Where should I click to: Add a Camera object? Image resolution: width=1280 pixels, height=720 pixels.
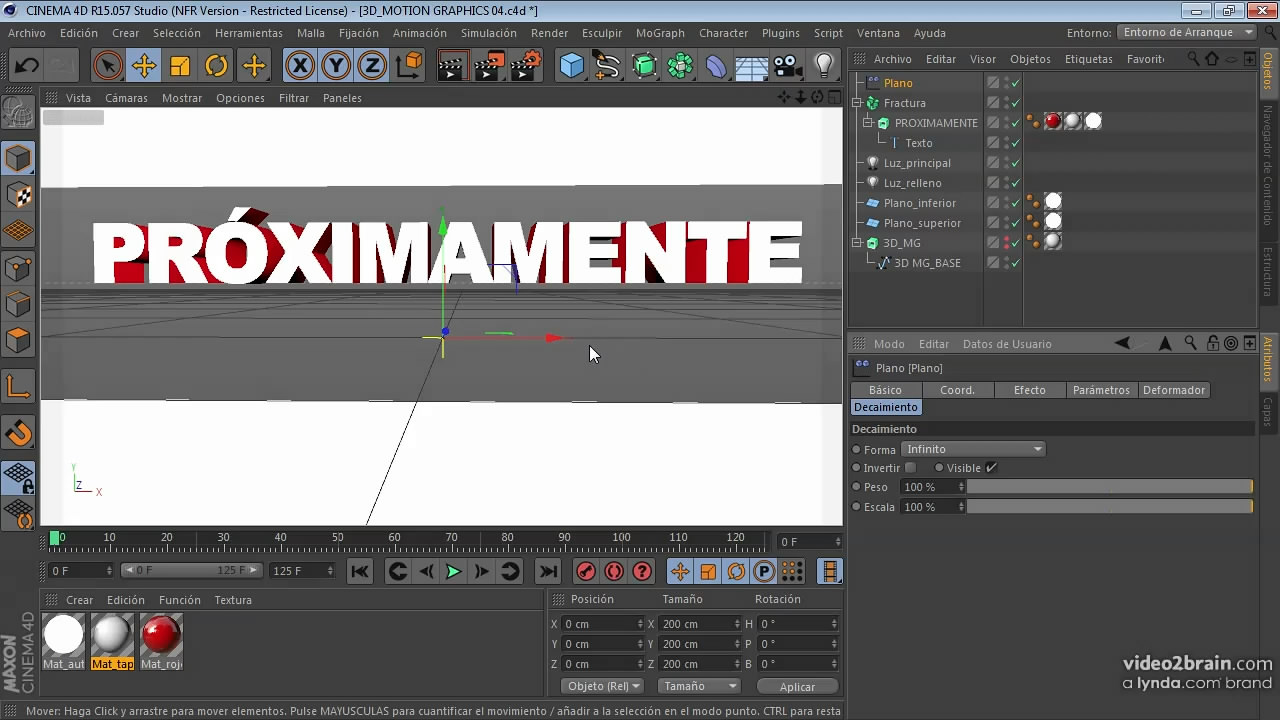(x=788, y=66)
